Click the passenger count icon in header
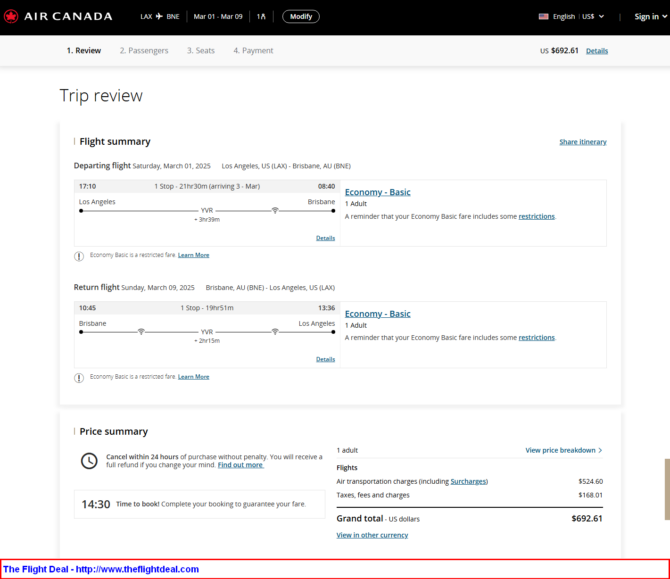 coord(261,17)
